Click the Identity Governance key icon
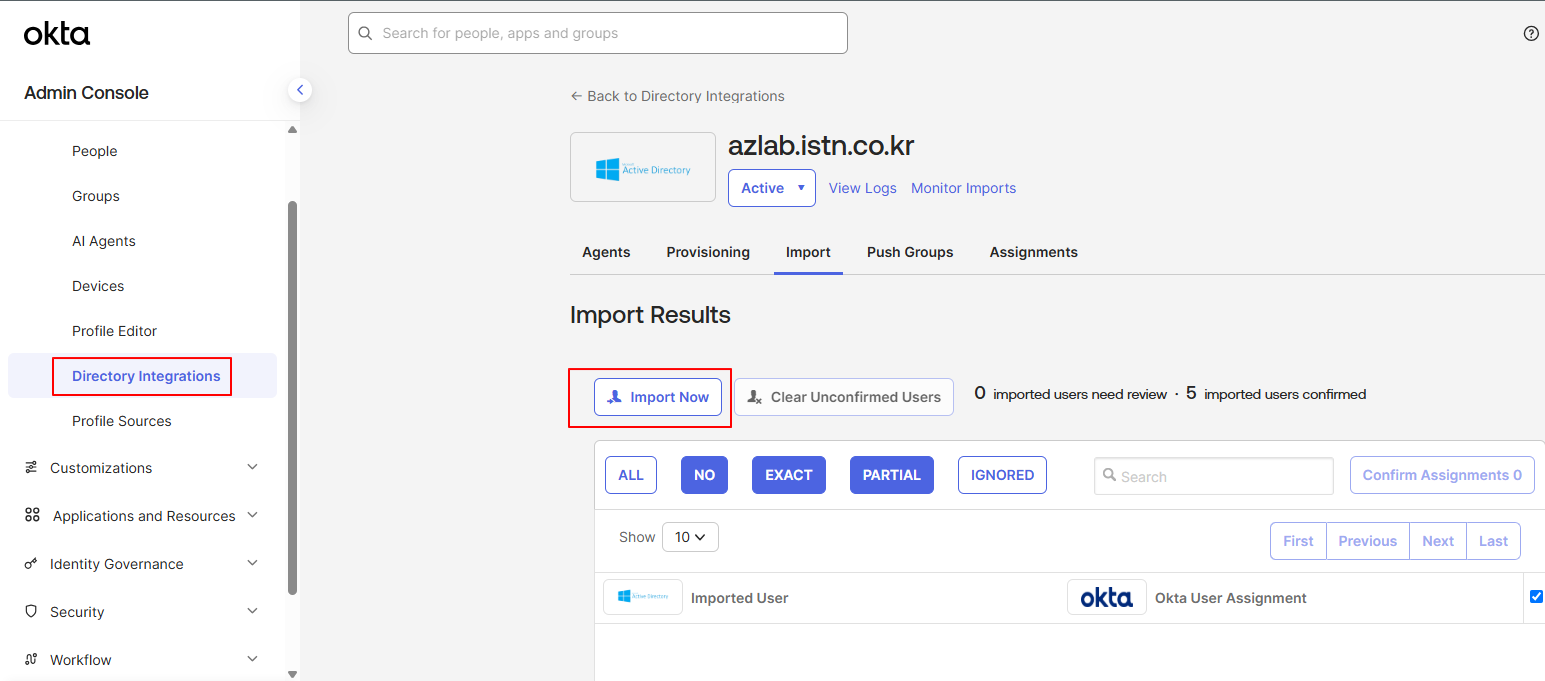The height and width of the screenshot is (681, 1545). click(x=31, y=564)
